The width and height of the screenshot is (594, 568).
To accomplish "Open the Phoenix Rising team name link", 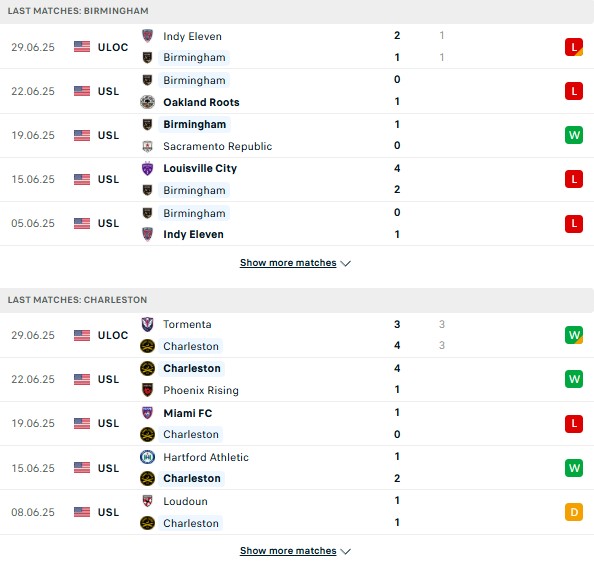I will click(x=201, y=390).
